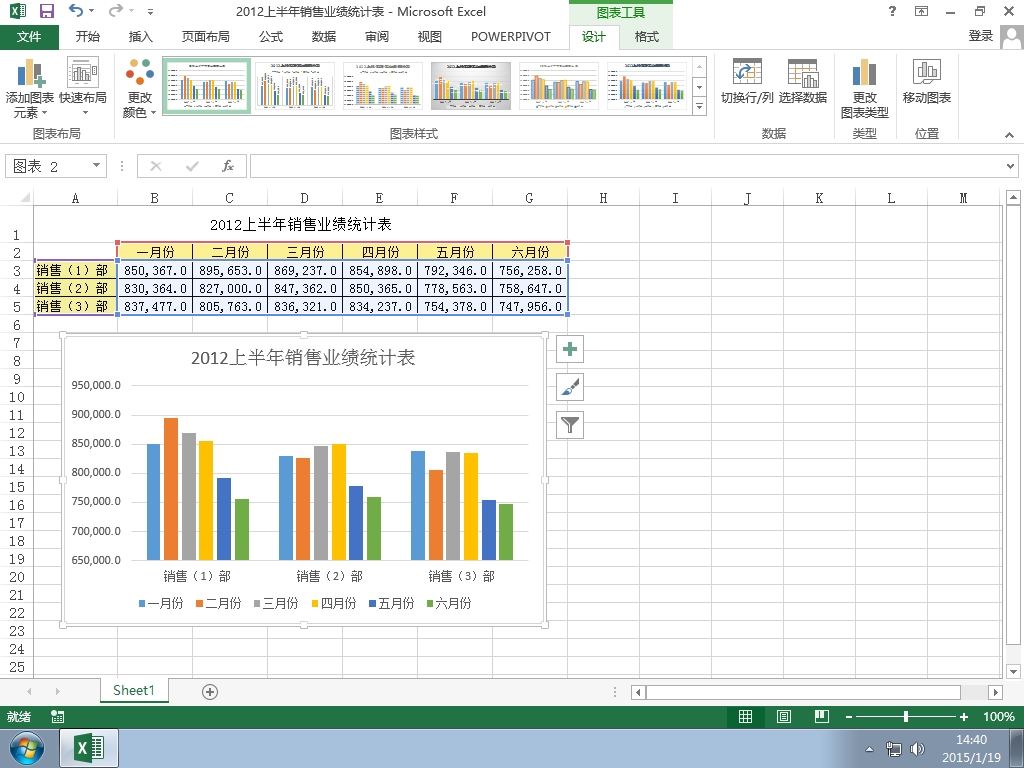This screenshot has width=1024, height=768.
Task: Click the Name Box input field
Action: click(48, 166)
